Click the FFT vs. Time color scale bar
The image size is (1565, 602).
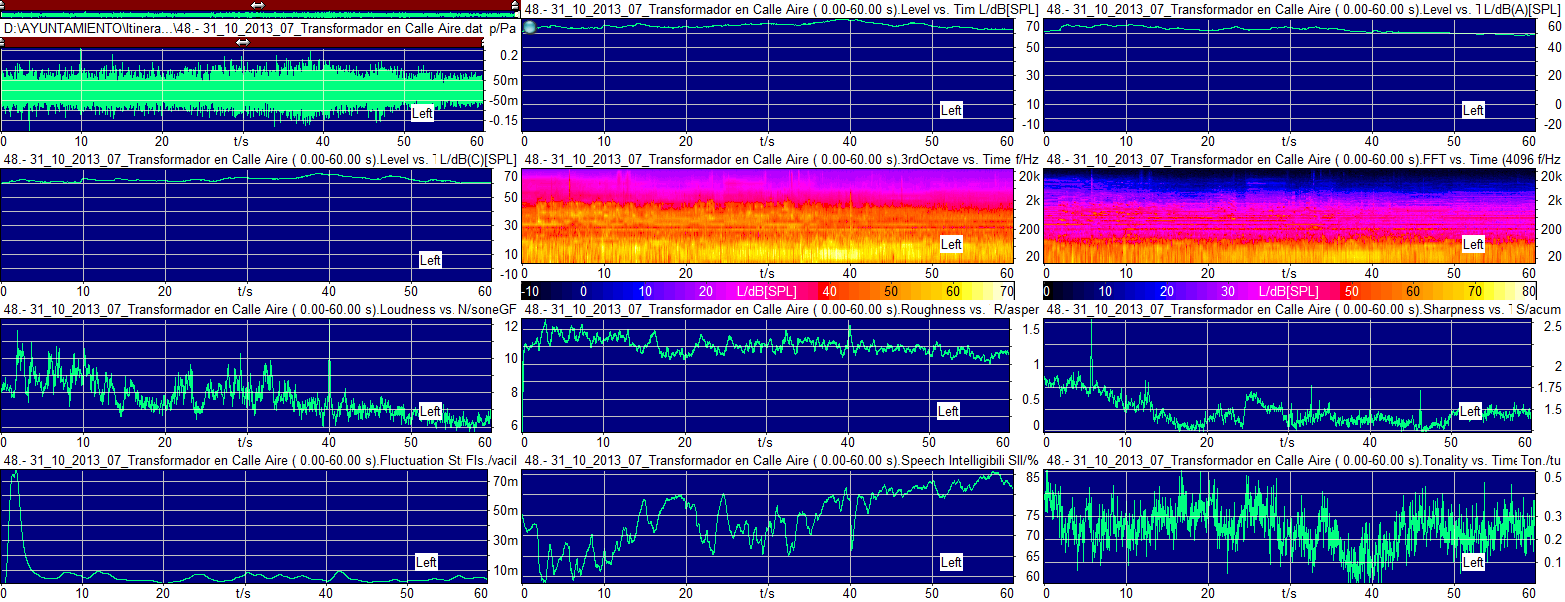pyautogui.click(x=1289, y=290)
